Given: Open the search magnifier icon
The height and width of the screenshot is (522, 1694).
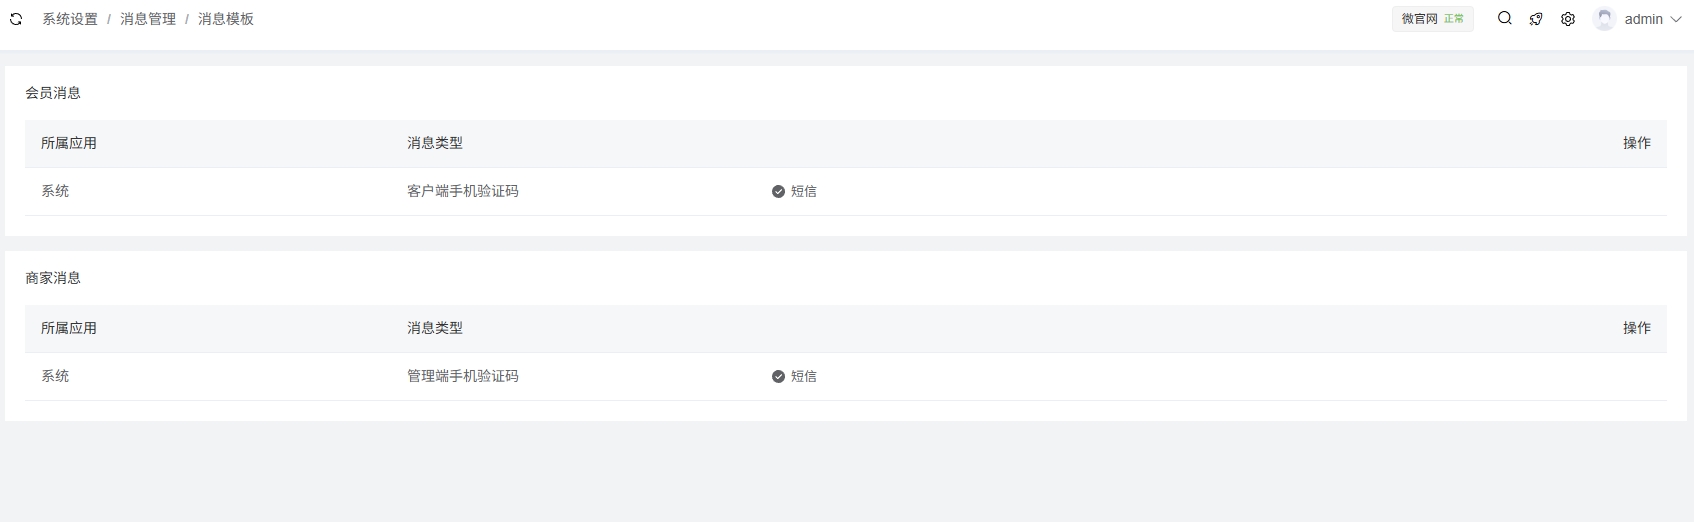Looking at the screenshot, I should click(1504, 18).
